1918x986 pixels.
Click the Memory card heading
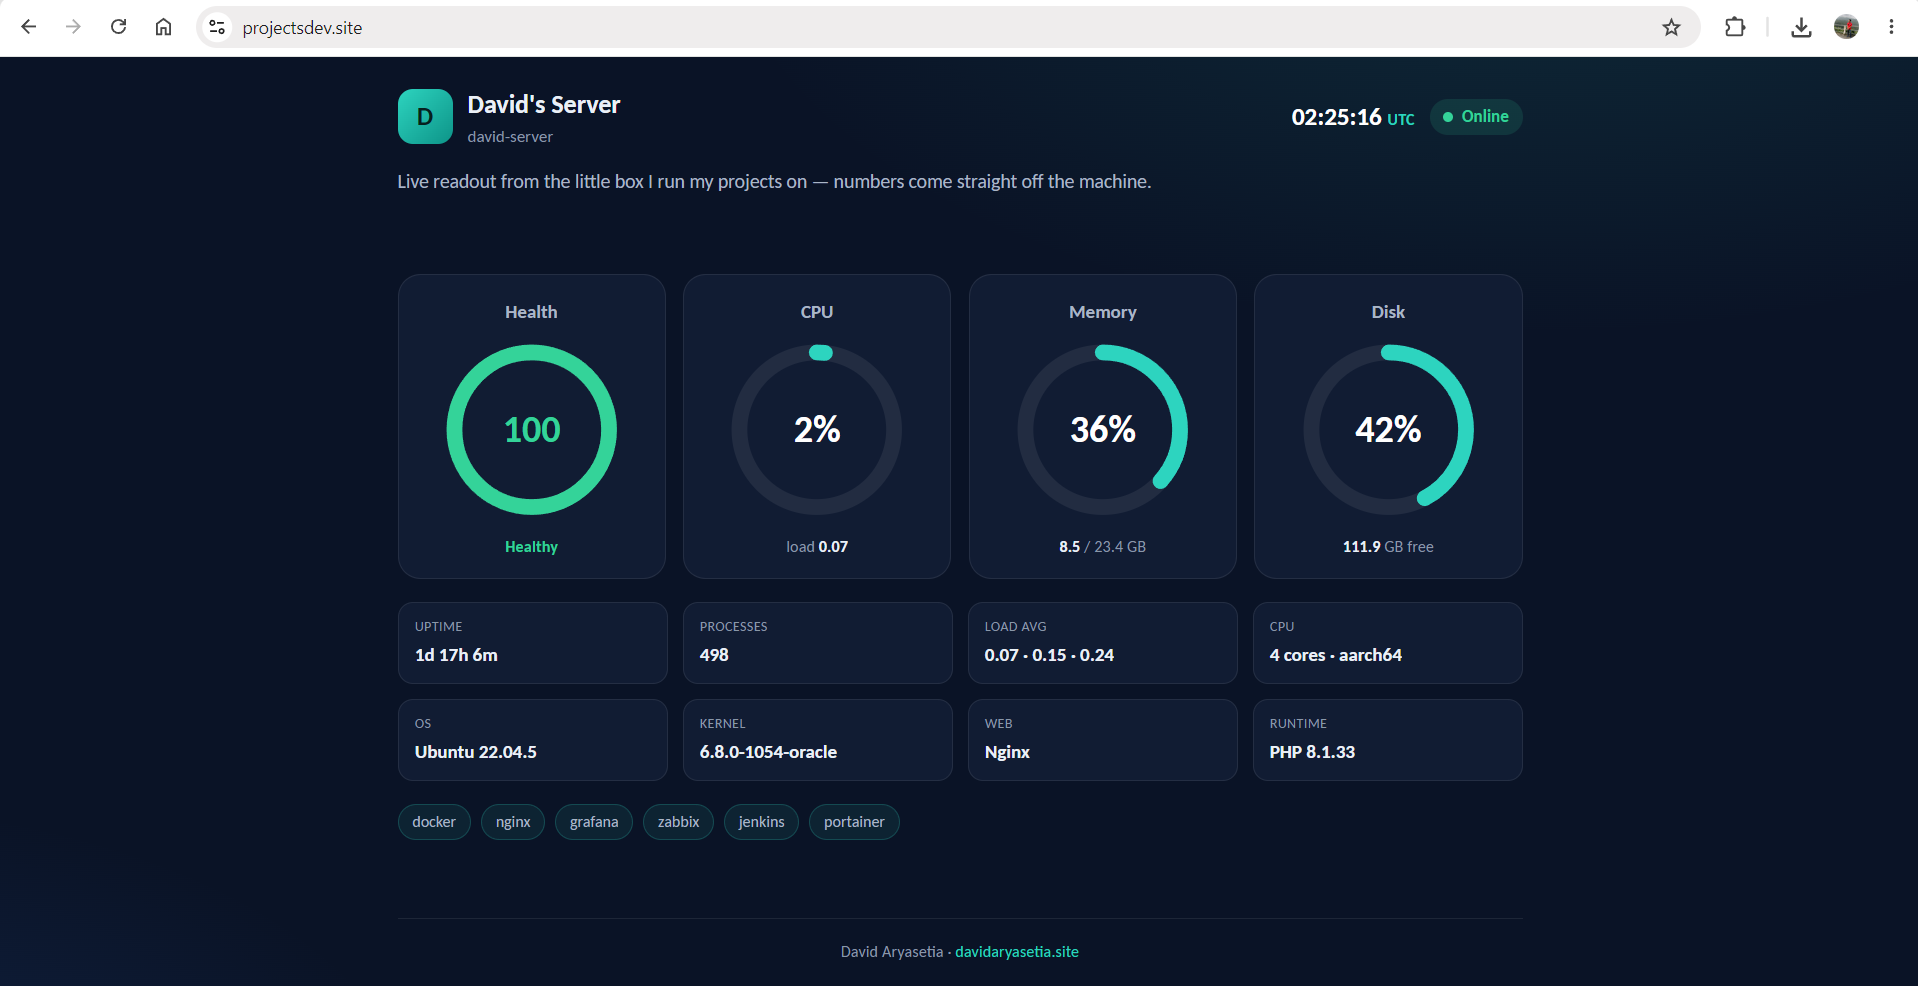pos(1103,312)
